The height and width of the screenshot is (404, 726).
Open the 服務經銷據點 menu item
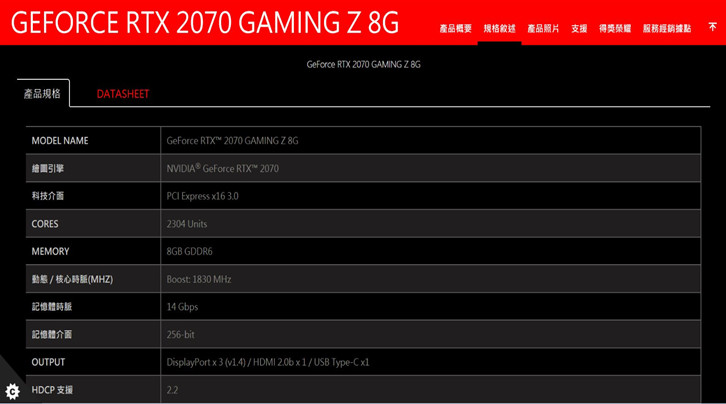pyautogui.click(x=667, y=29)
